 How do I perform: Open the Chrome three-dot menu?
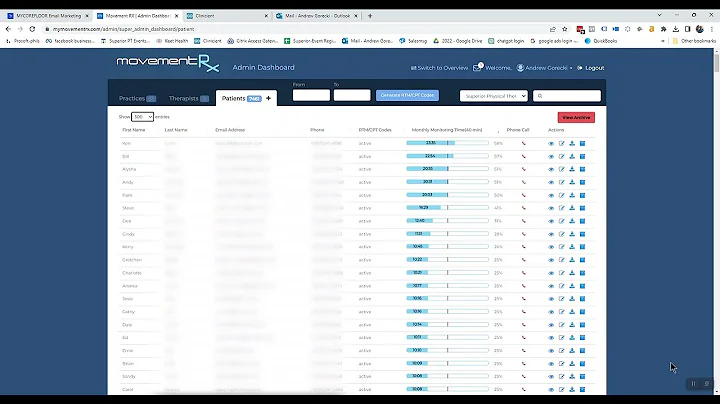pos(711,29)
